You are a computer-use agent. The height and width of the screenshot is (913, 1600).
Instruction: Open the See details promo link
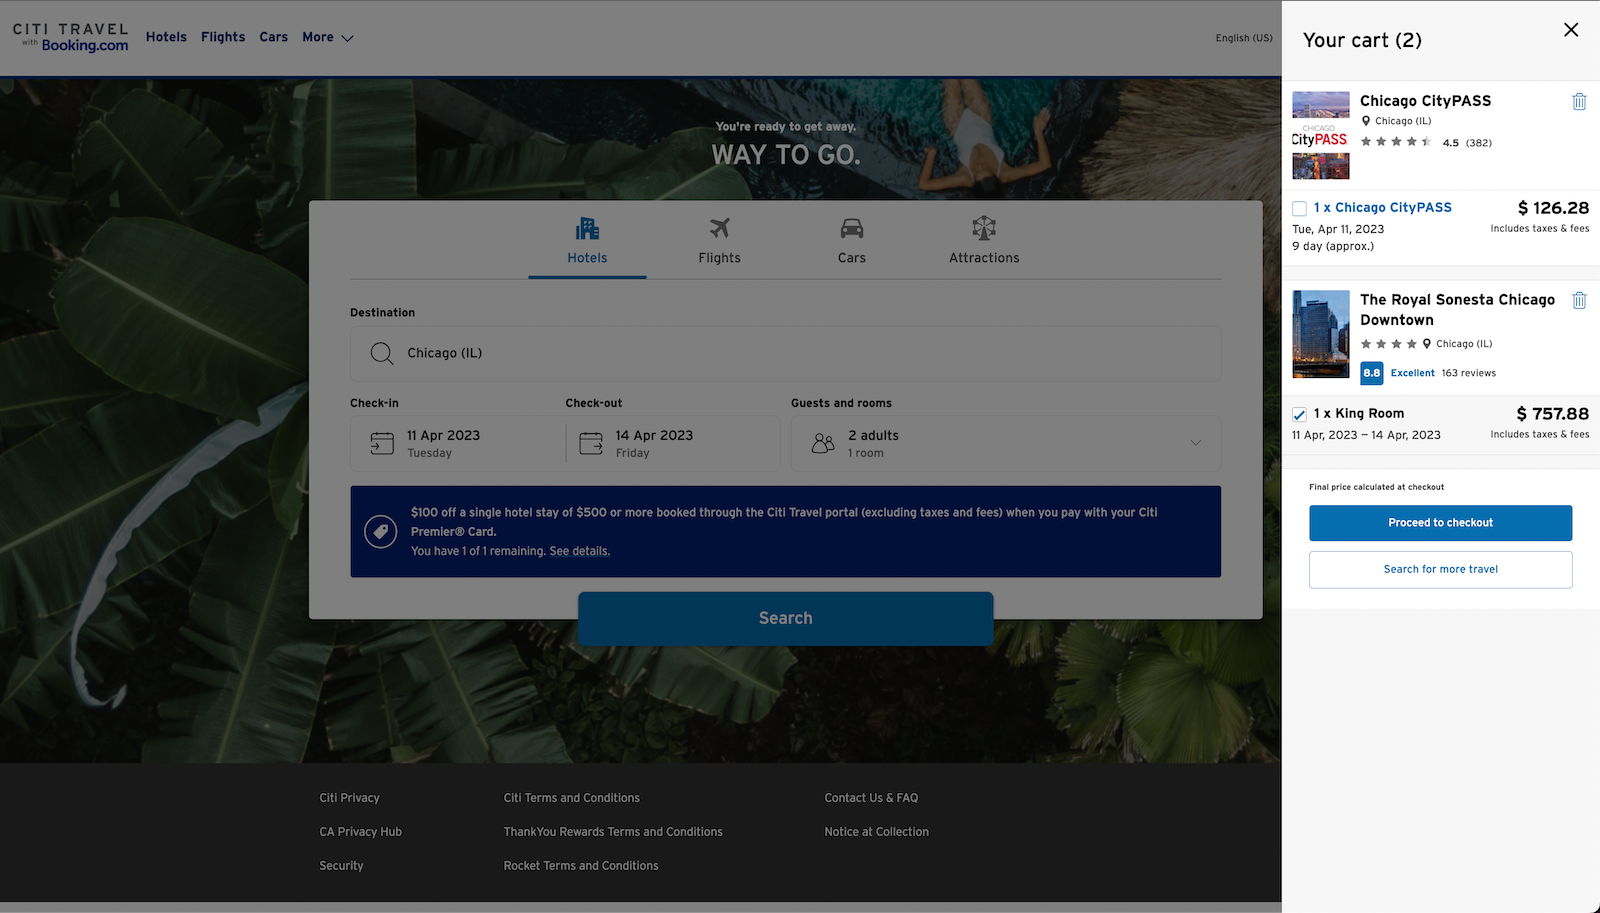(579, 551)
